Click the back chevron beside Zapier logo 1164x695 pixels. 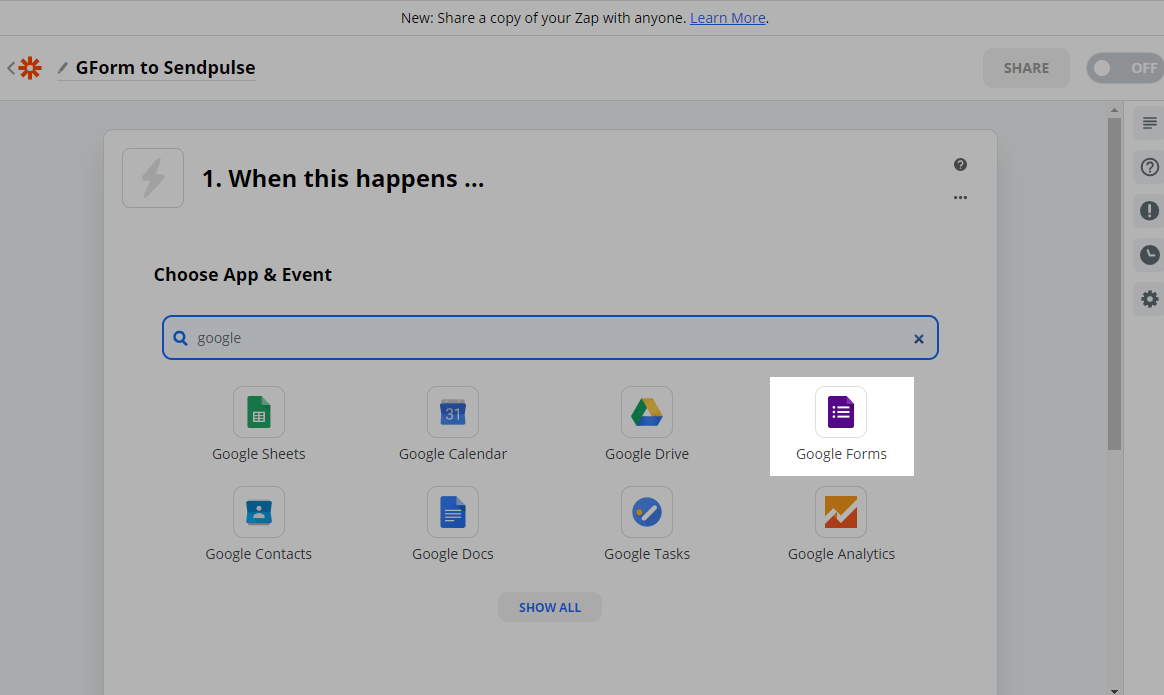pyautogui.click(x=11, y=68)
